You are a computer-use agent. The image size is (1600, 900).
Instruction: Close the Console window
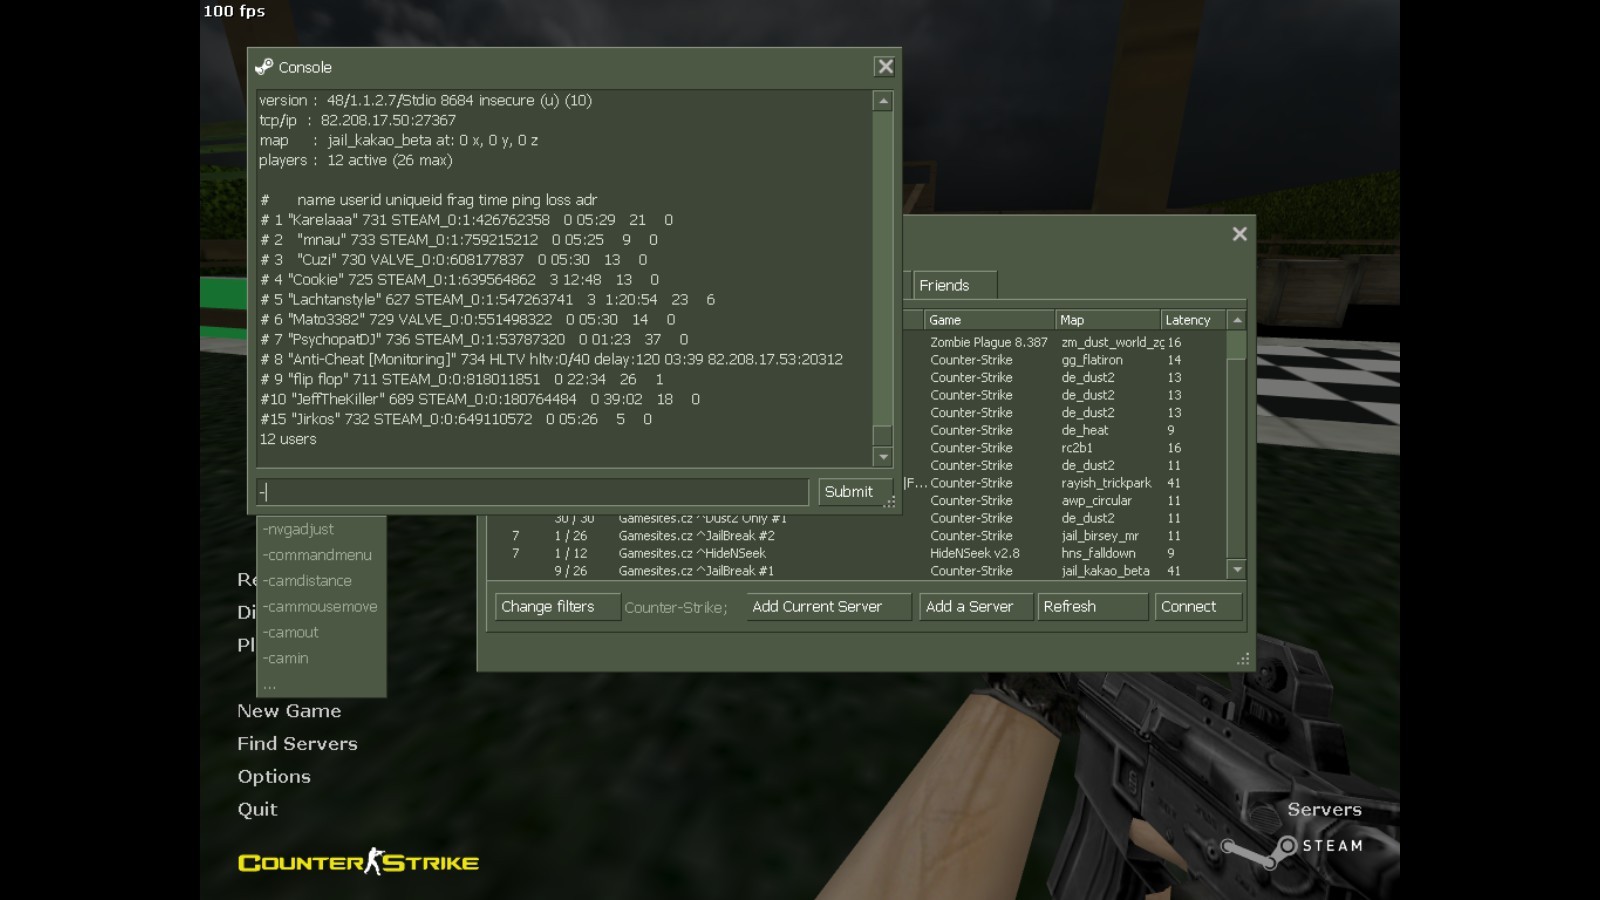885,67
